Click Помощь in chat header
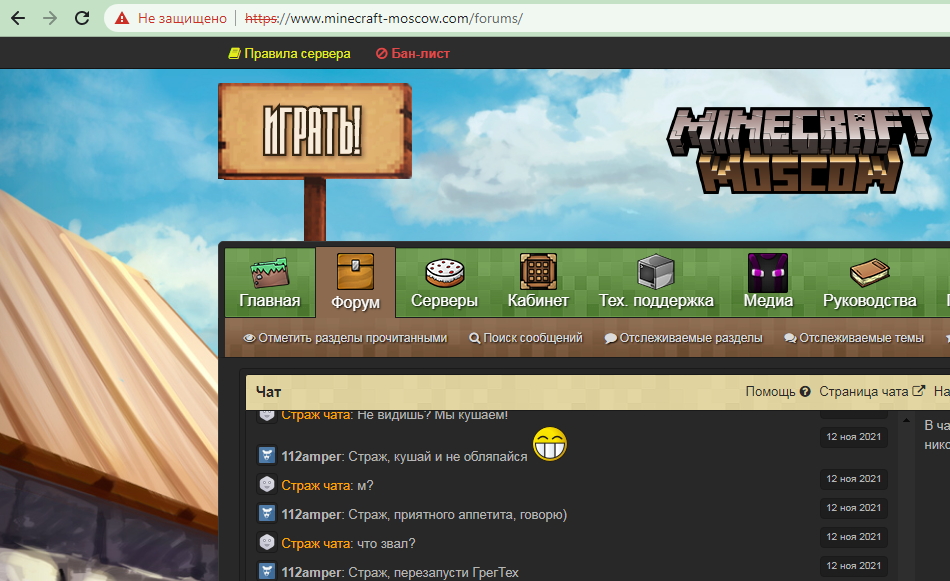 [x=777, y=392]
